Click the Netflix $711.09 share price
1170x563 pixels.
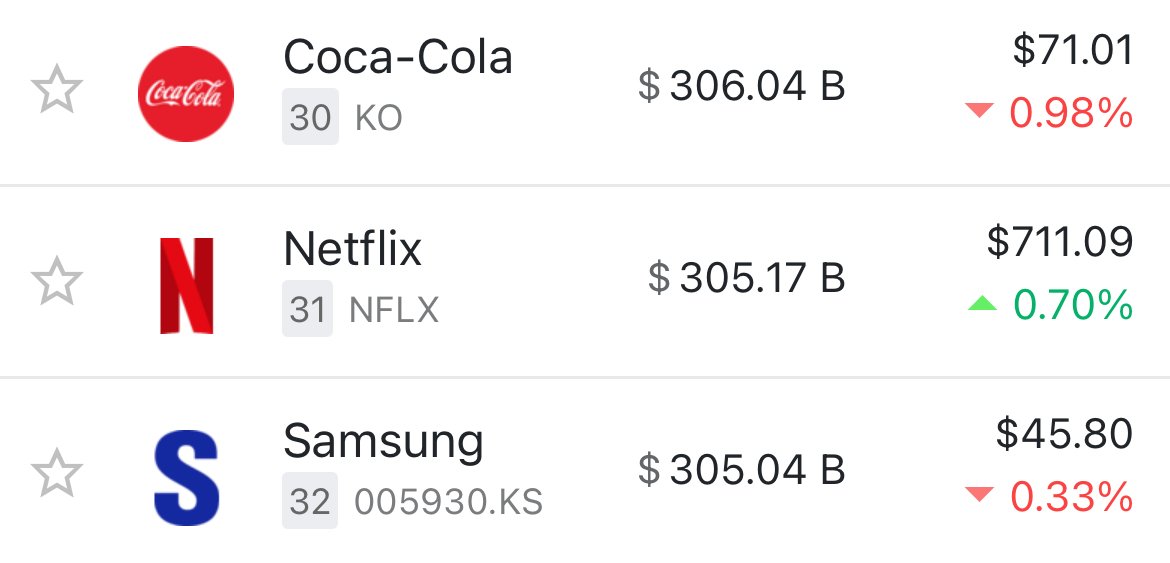click(x=1060, y=242)
